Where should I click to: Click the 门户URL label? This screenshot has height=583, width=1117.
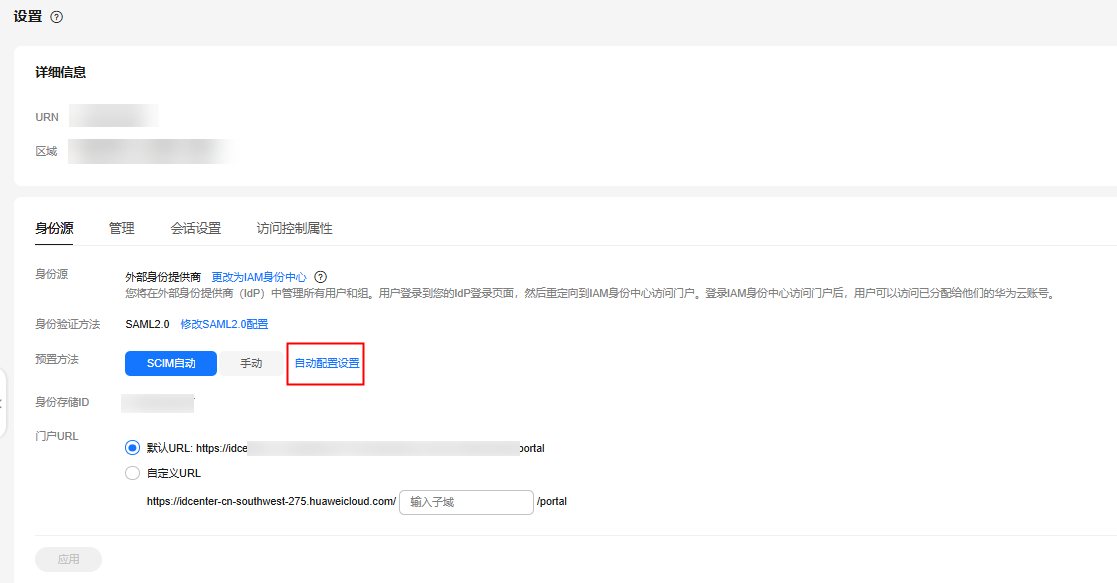[56, 436]
